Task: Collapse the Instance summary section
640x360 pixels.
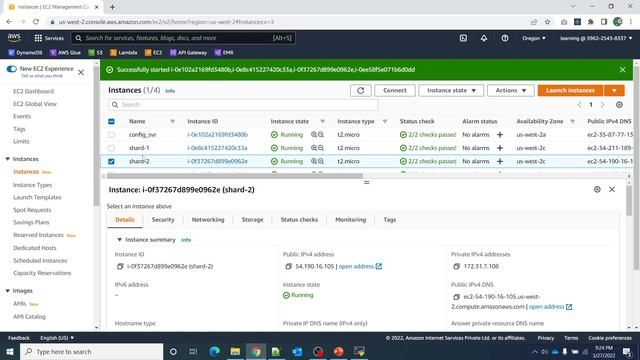Action: coord(120,240)
